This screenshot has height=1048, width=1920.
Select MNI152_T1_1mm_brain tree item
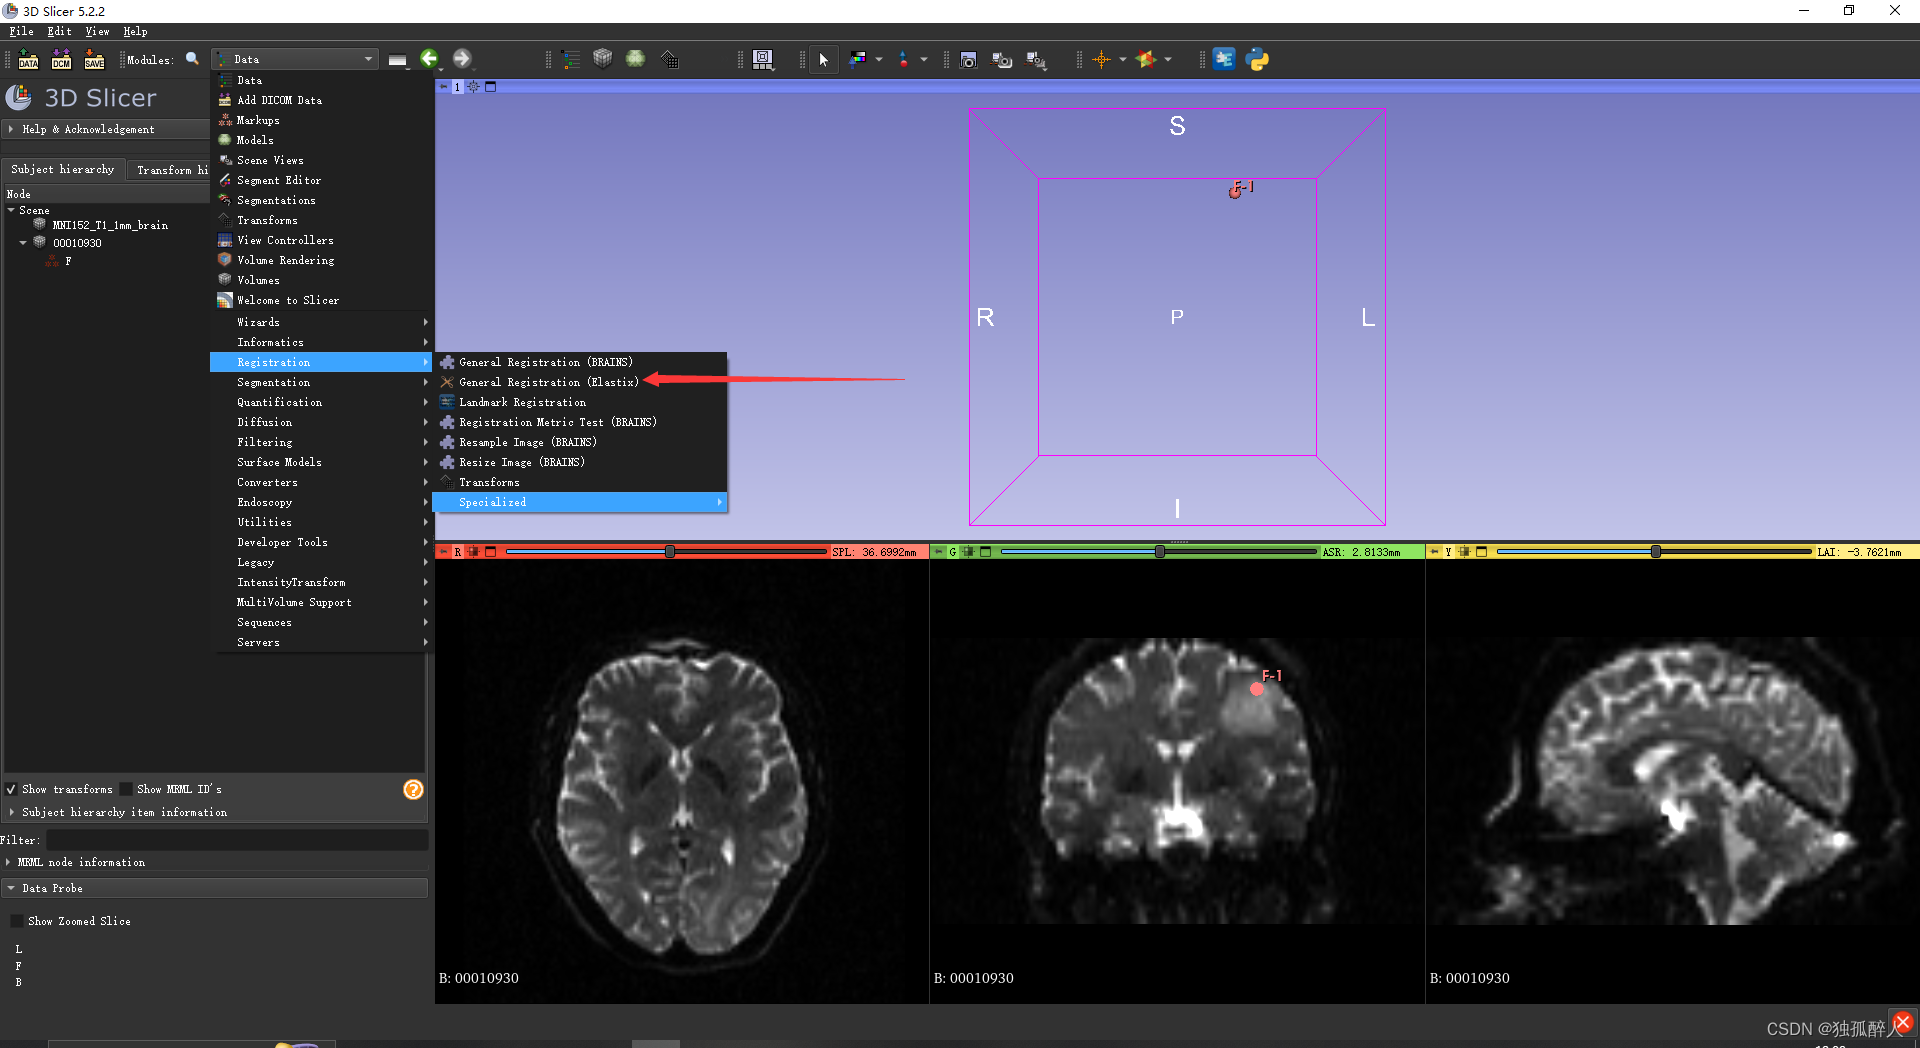click(109, 225)
